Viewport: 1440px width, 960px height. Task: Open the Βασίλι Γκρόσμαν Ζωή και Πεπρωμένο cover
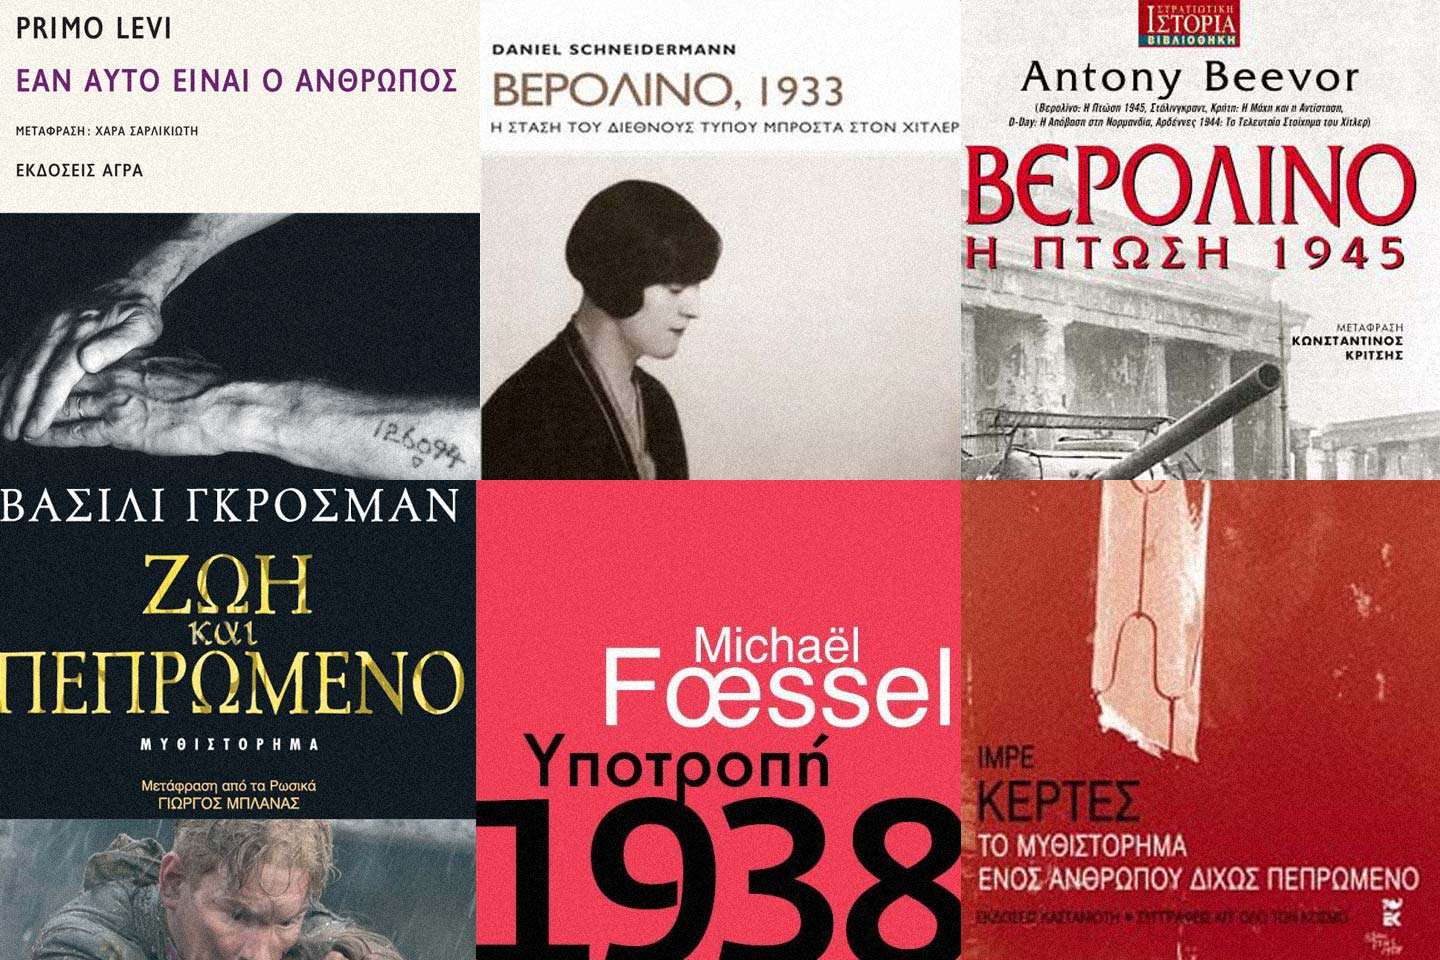pos(238,720)
